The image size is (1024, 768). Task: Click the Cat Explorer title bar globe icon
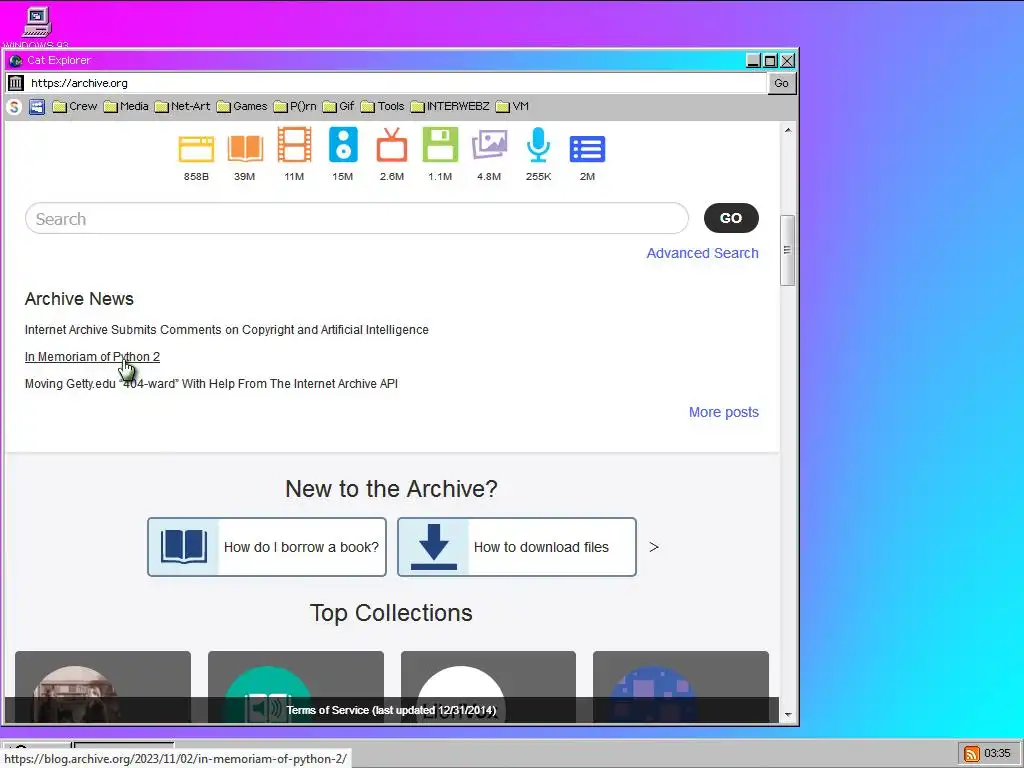[x=16, y=60]
